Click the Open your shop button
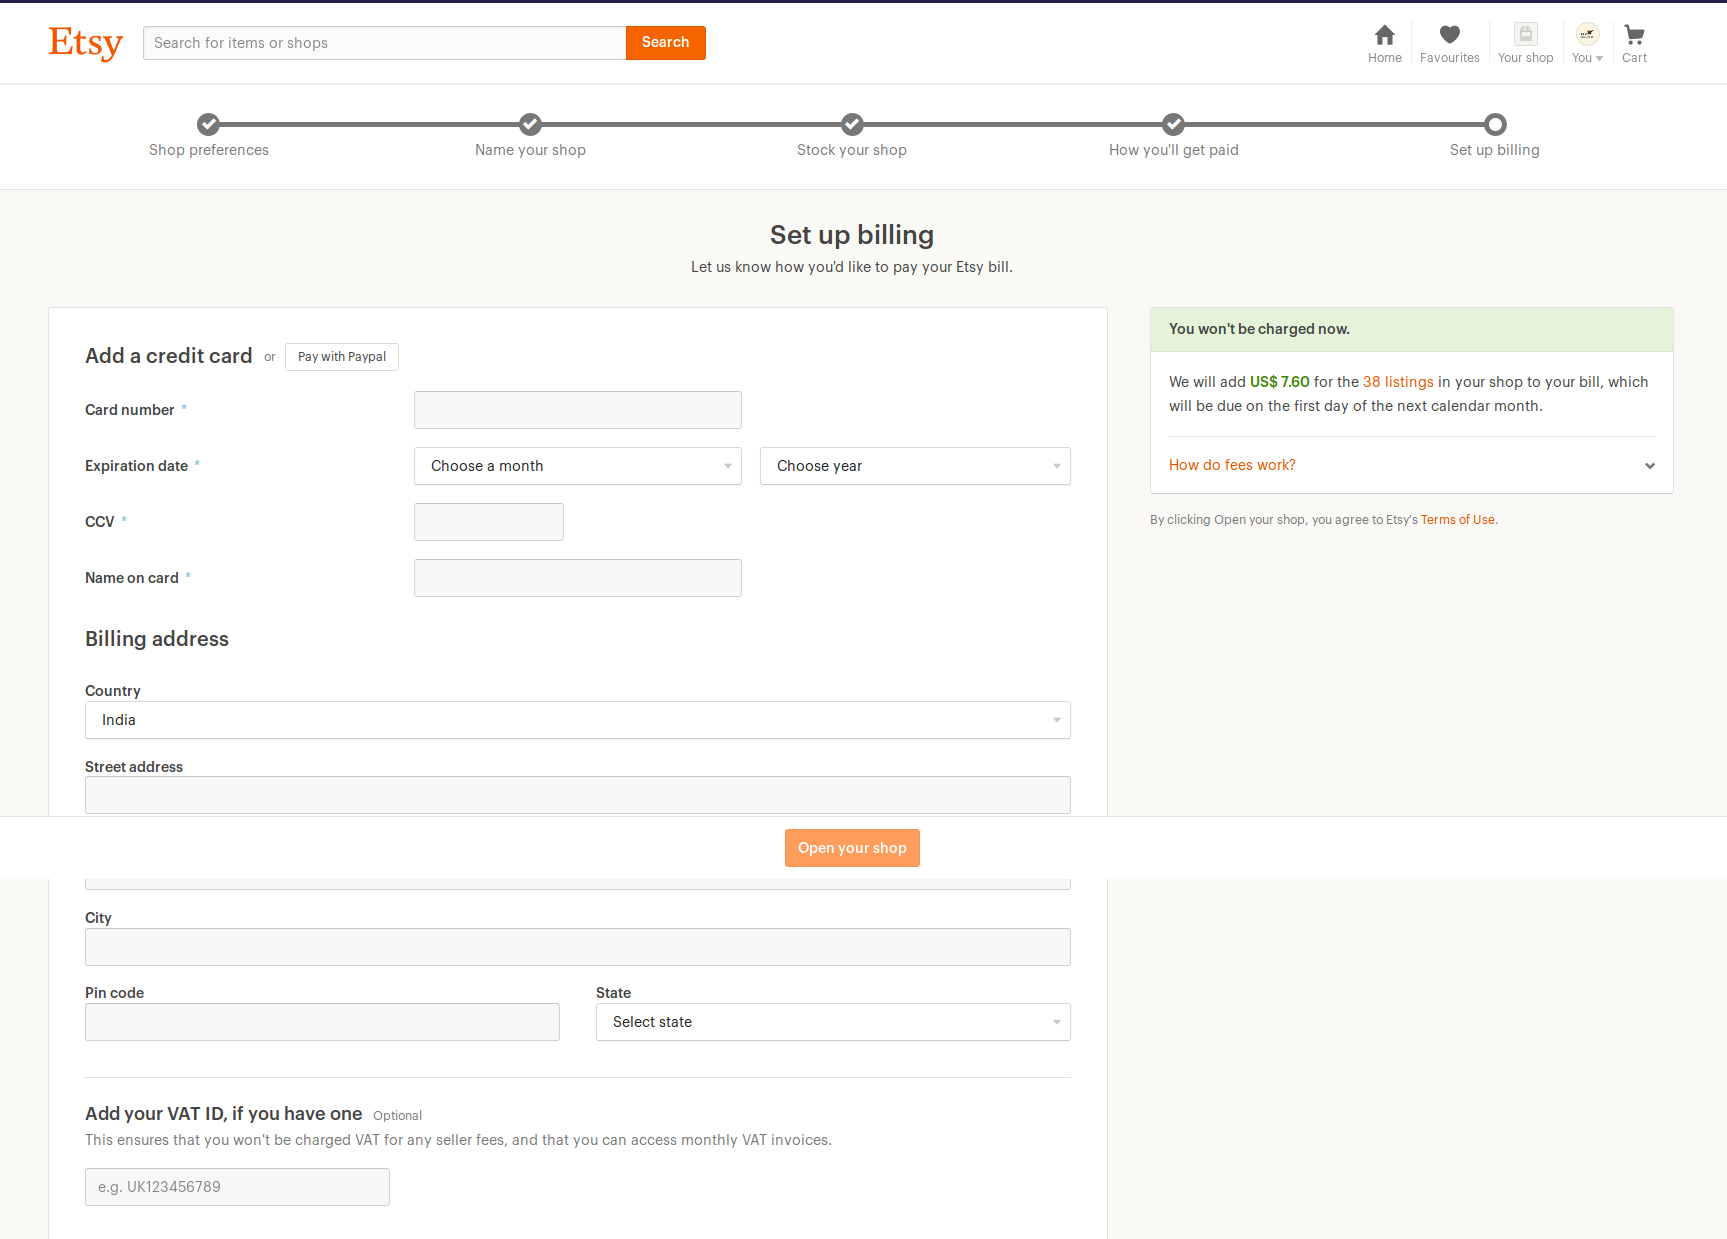Image resolution: width=1727 pixels, height=1239 pixels. (852, 848)
